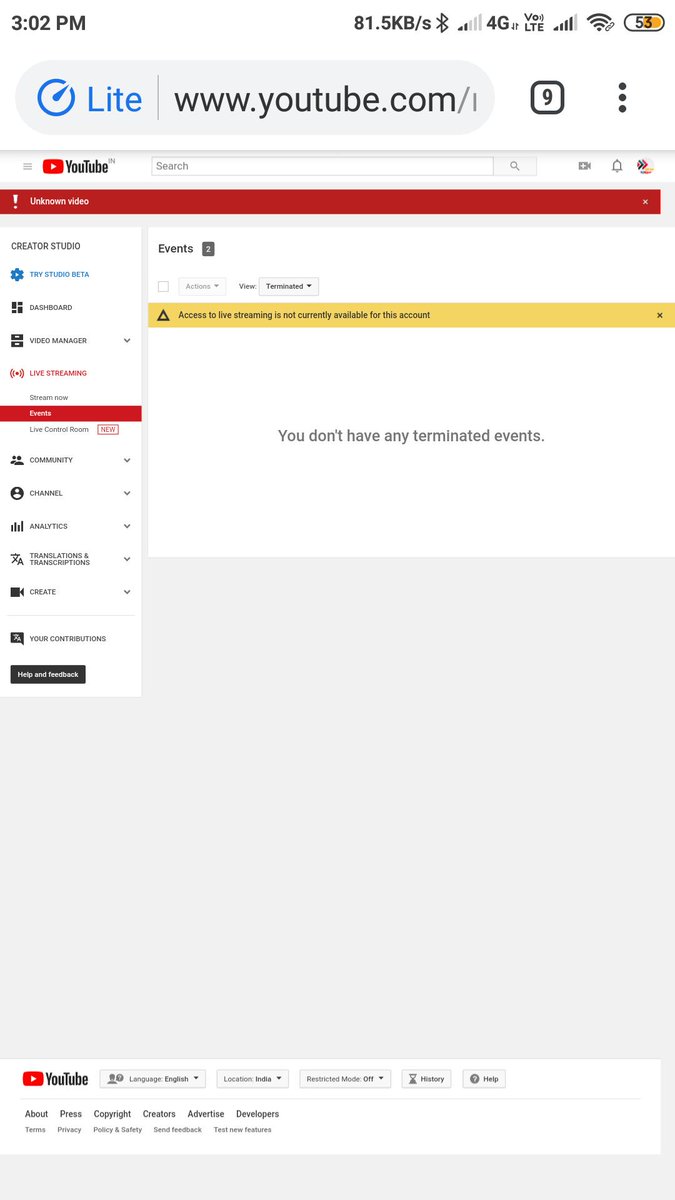Focus the YouTube search field

pyautogui.click(x=323, y=166)
